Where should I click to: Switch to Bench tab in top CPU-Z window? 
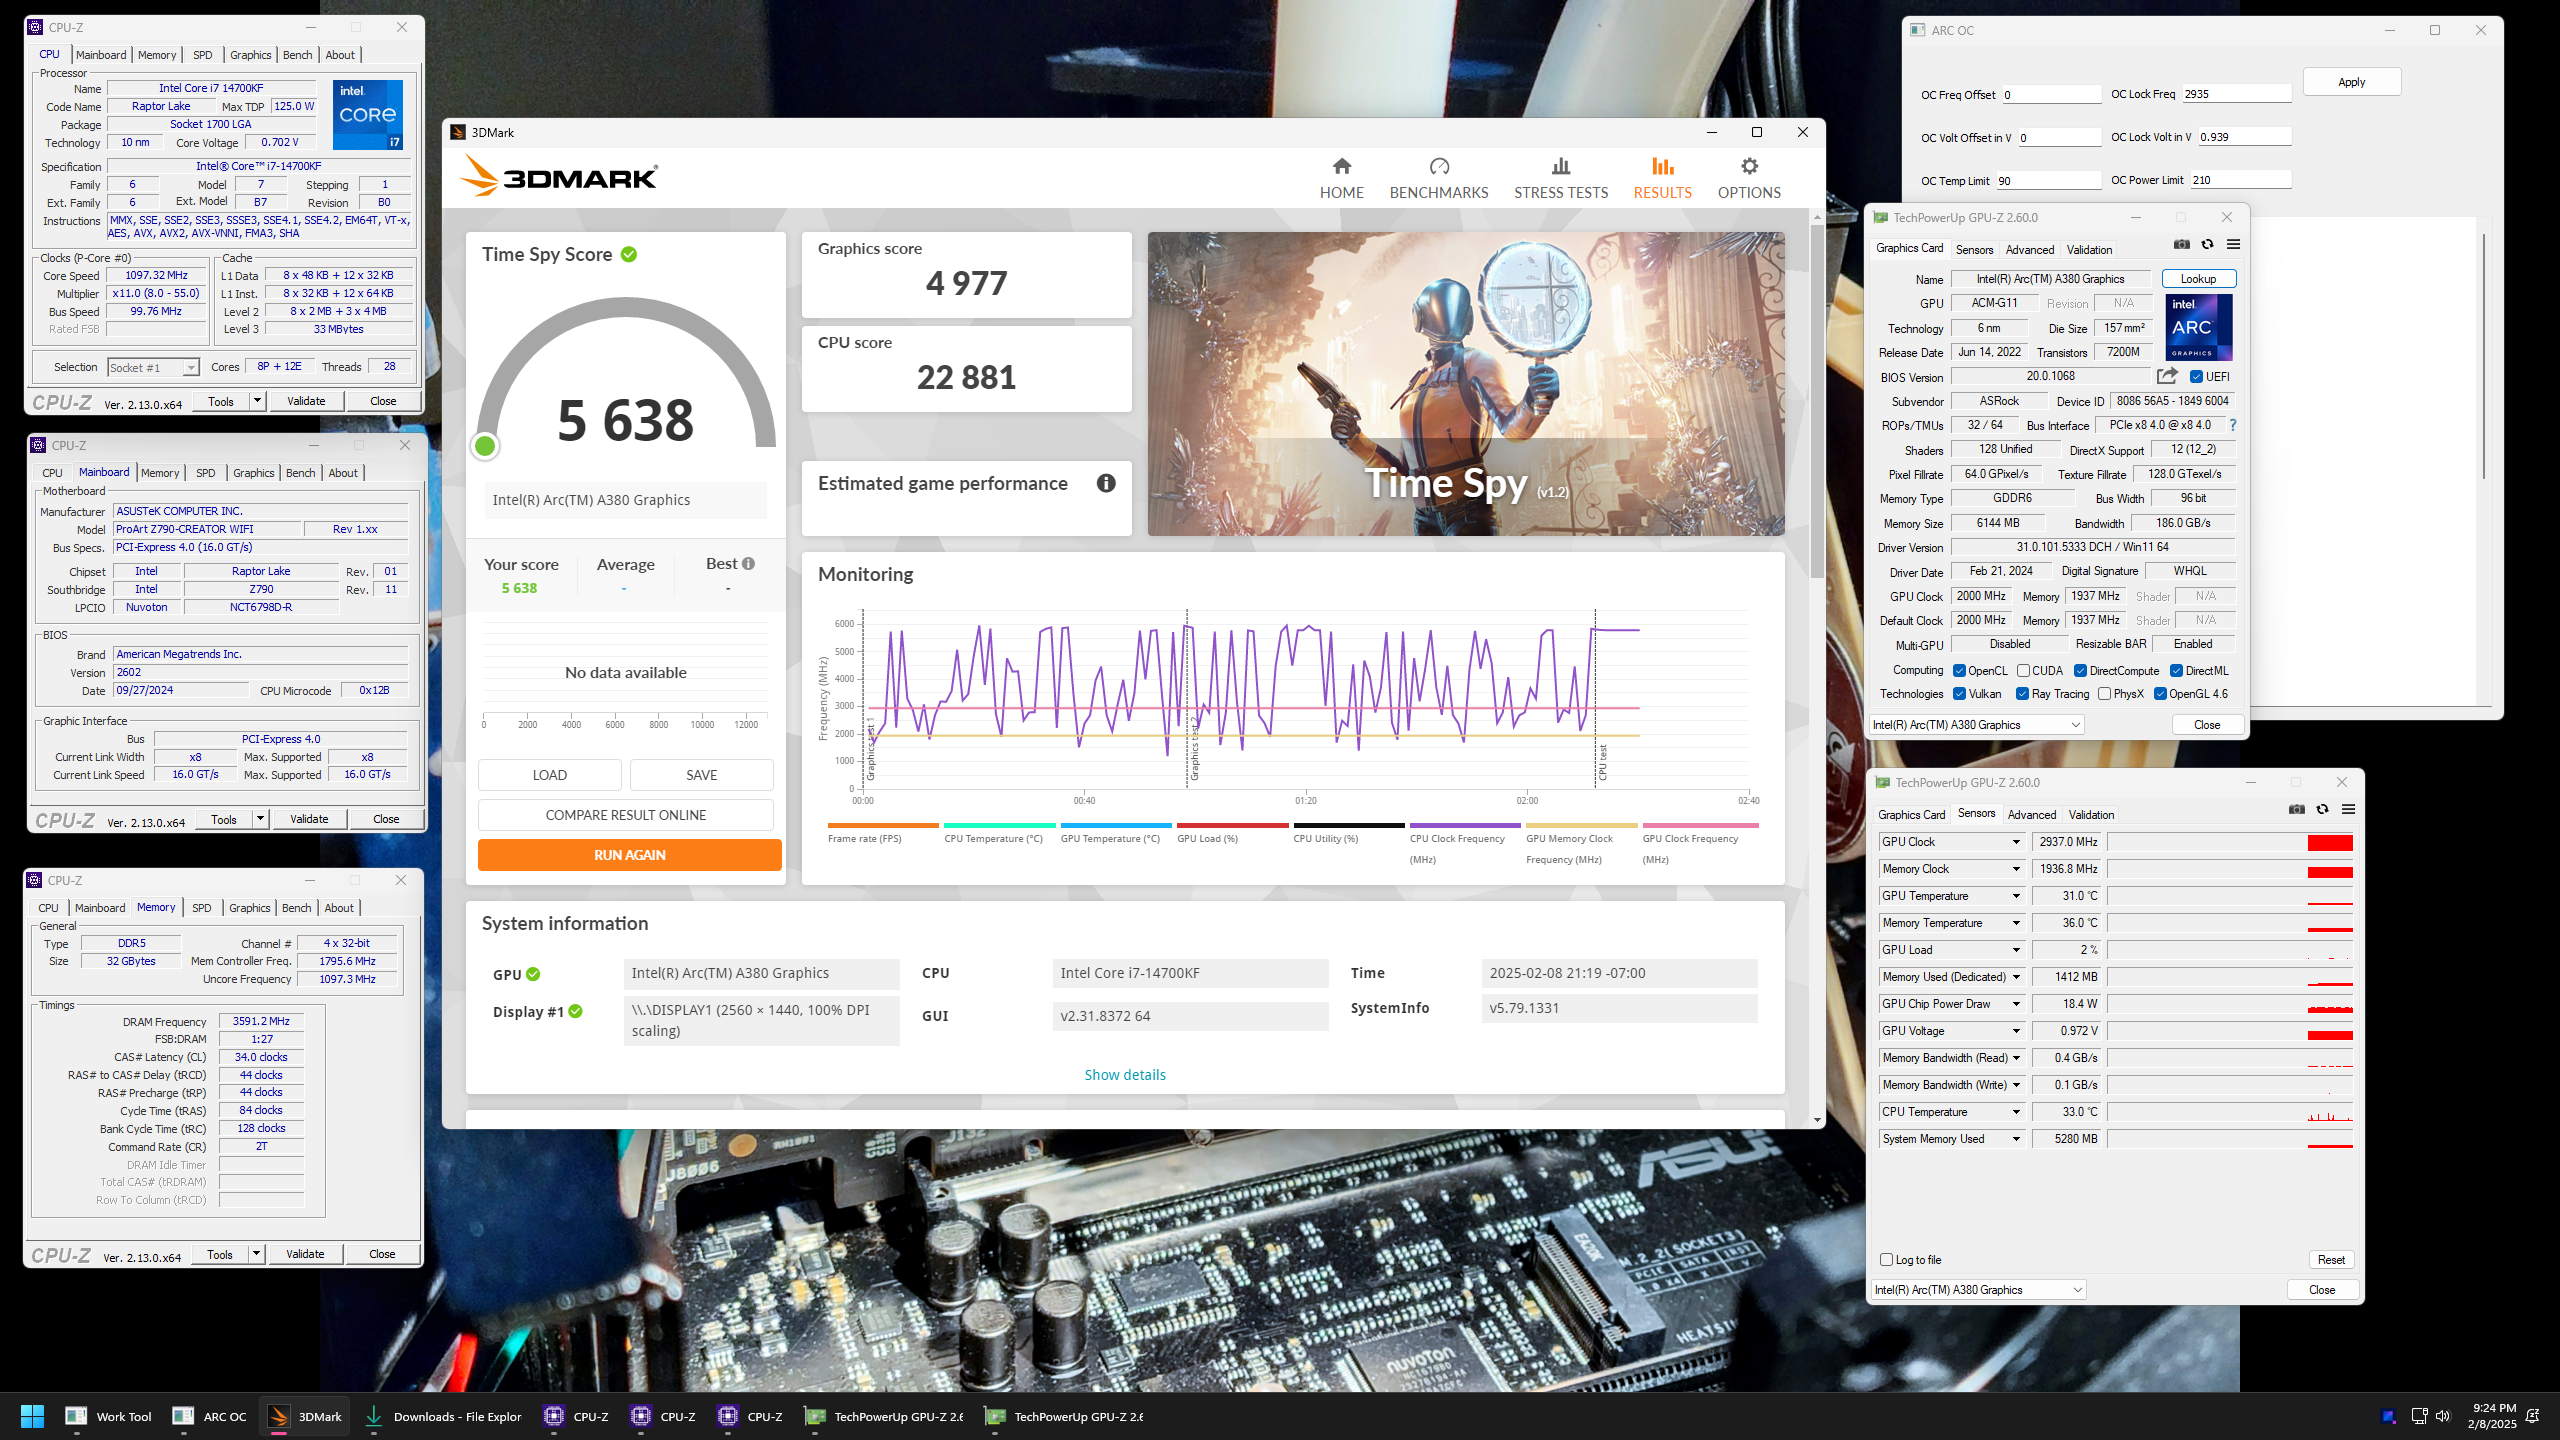pyautogui.click(x=297, y=55)
